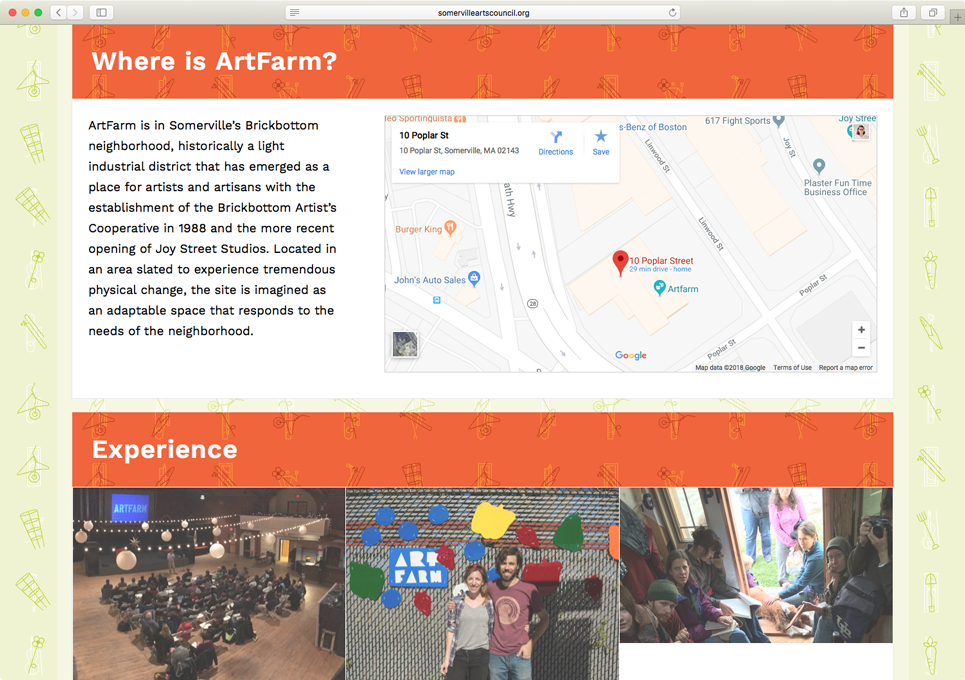Screen dimensions: 965x680
Task: Toggle Reader view in the address bar
Action: coord(293,12)
